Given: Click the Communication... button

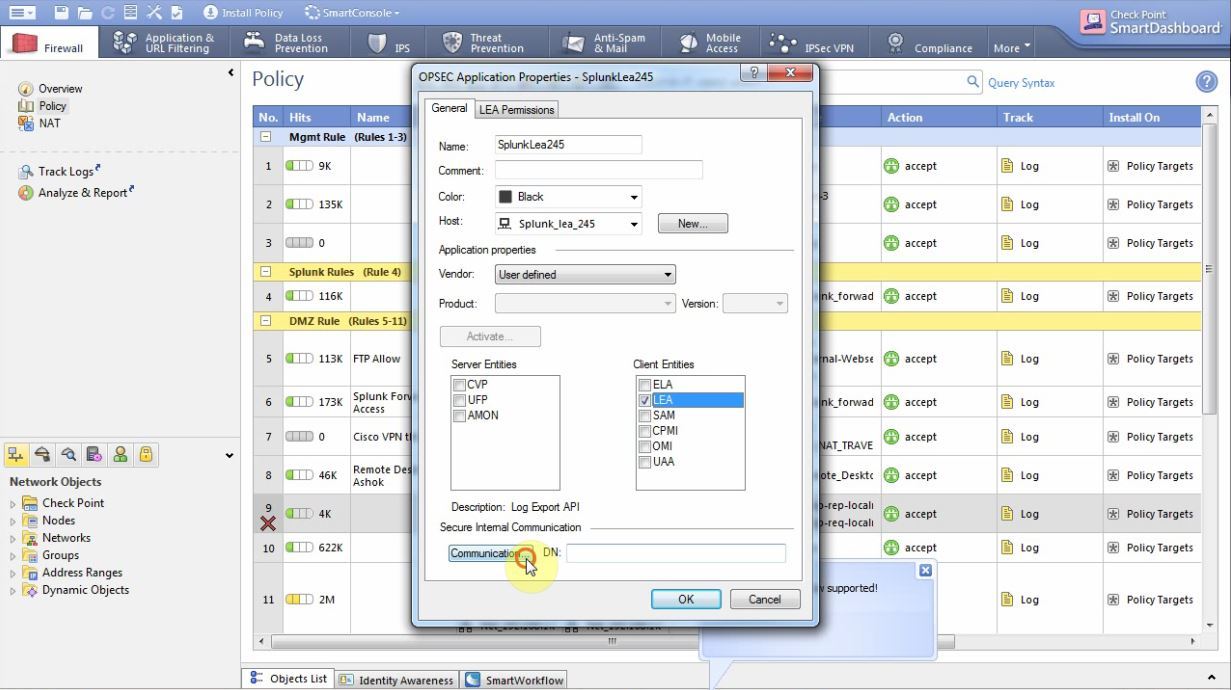Looking at the screenshot, I should pyautogui.click(x=491, y=553).
